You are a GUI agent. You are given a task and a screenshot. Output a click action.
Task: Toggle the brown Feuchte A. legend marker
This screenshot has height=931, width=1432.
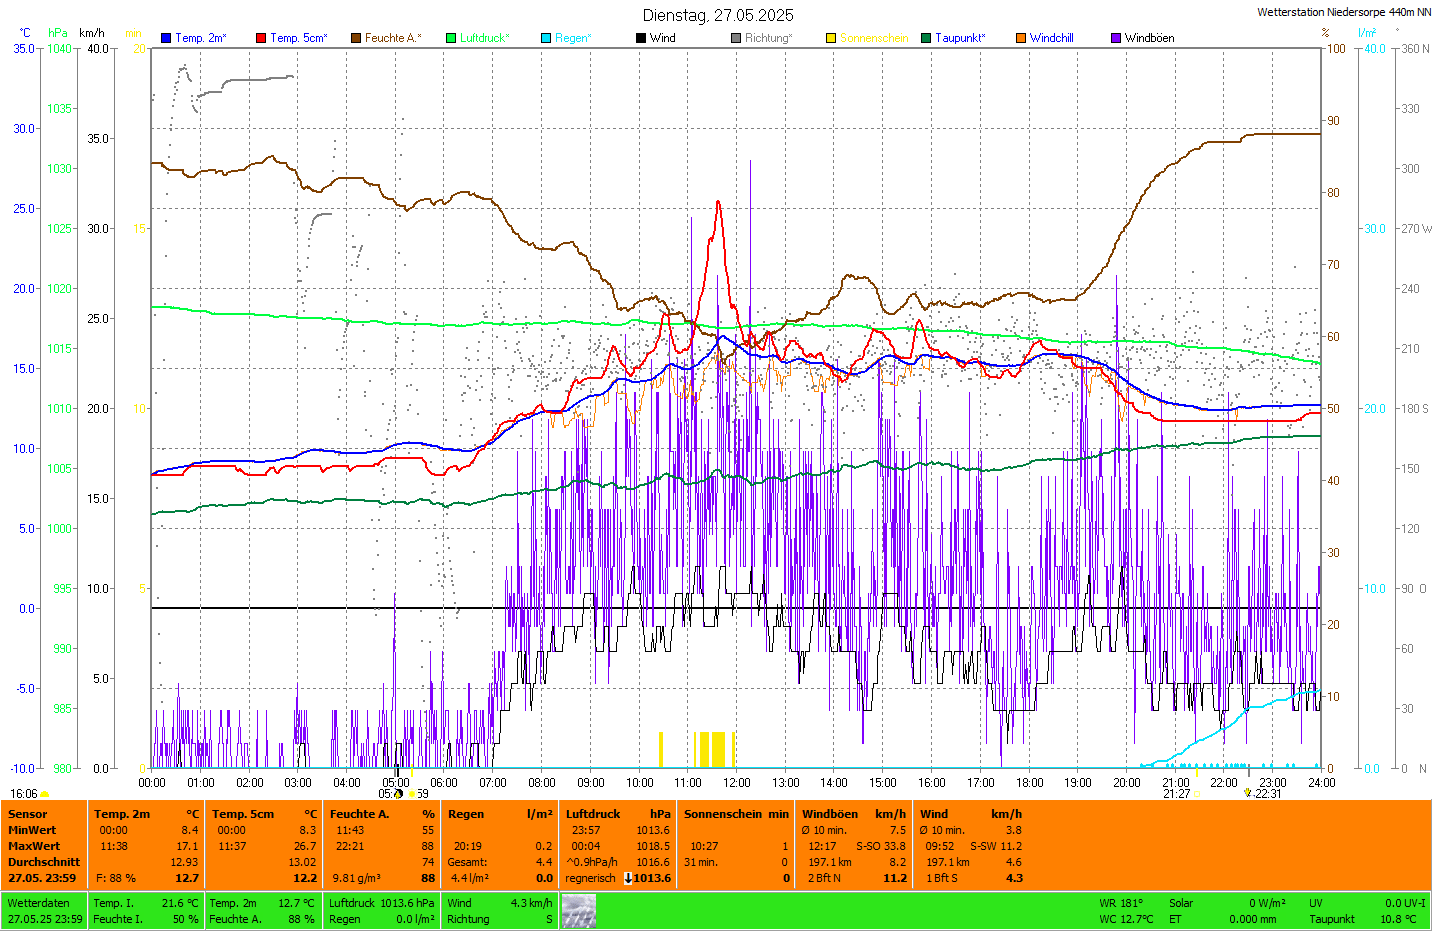(356, 38)
